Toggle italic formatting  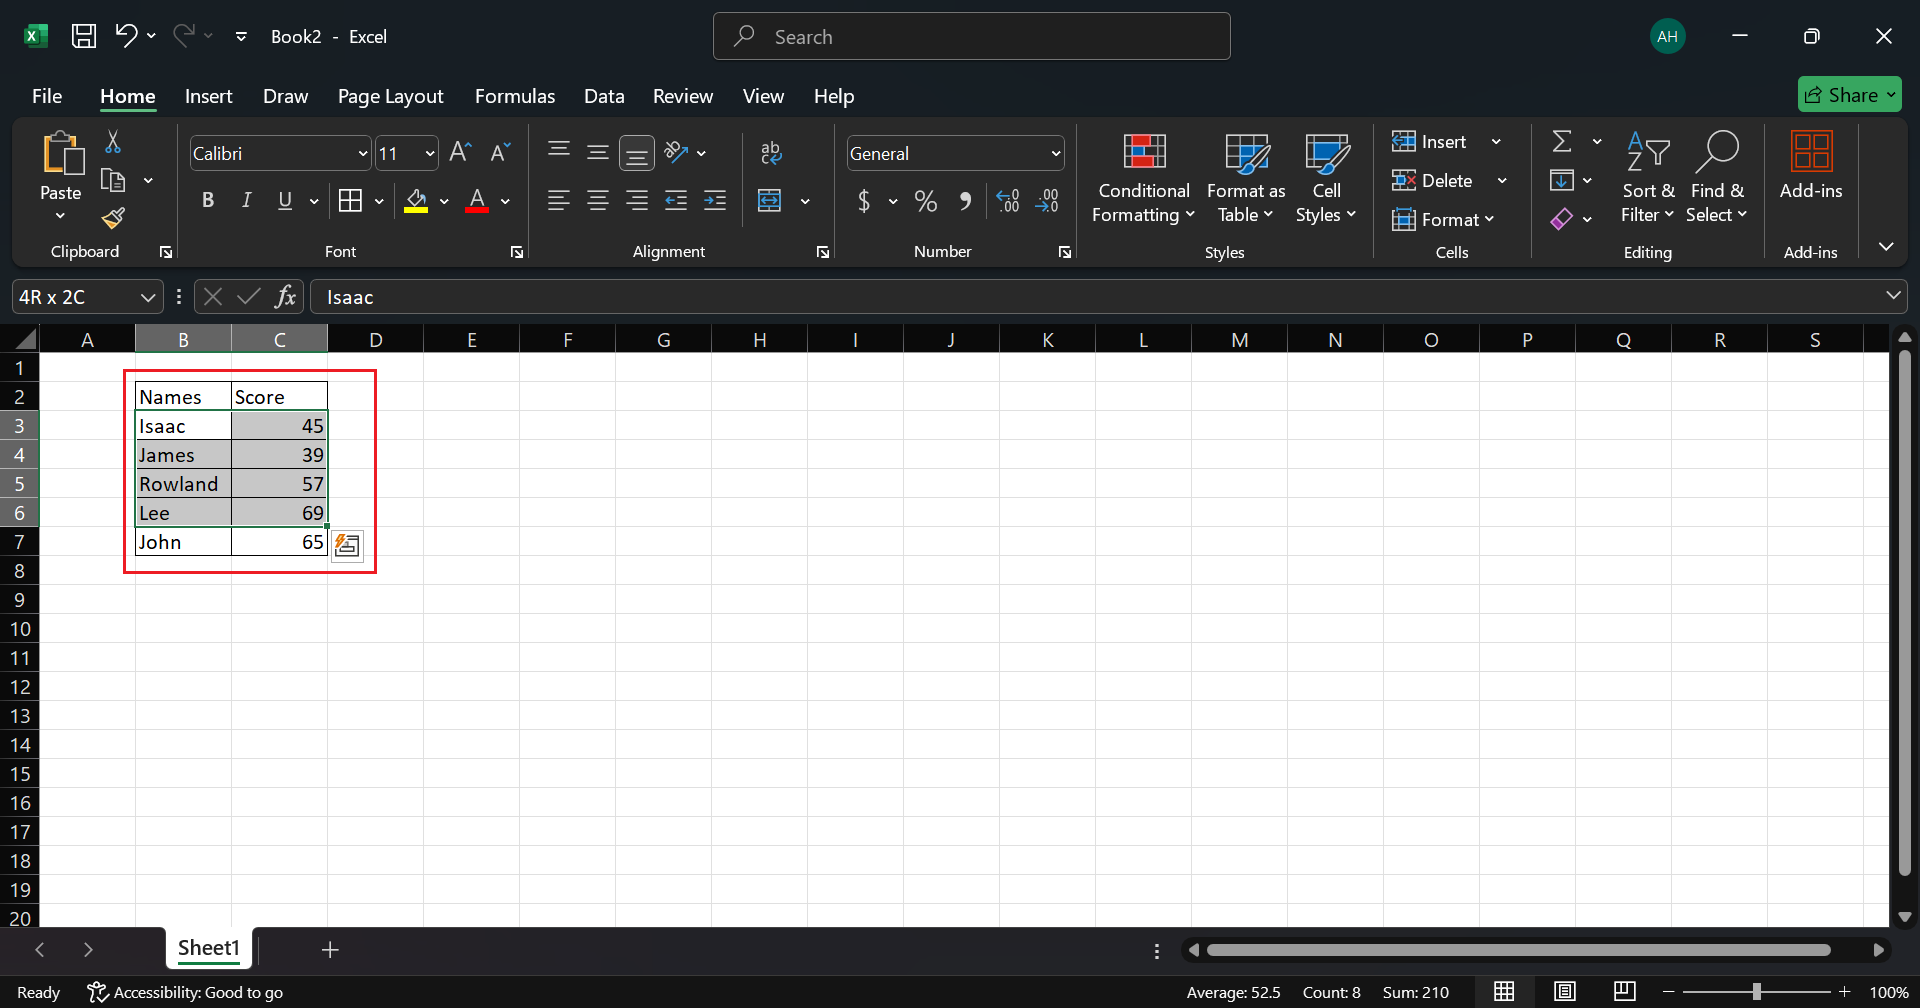246,200
